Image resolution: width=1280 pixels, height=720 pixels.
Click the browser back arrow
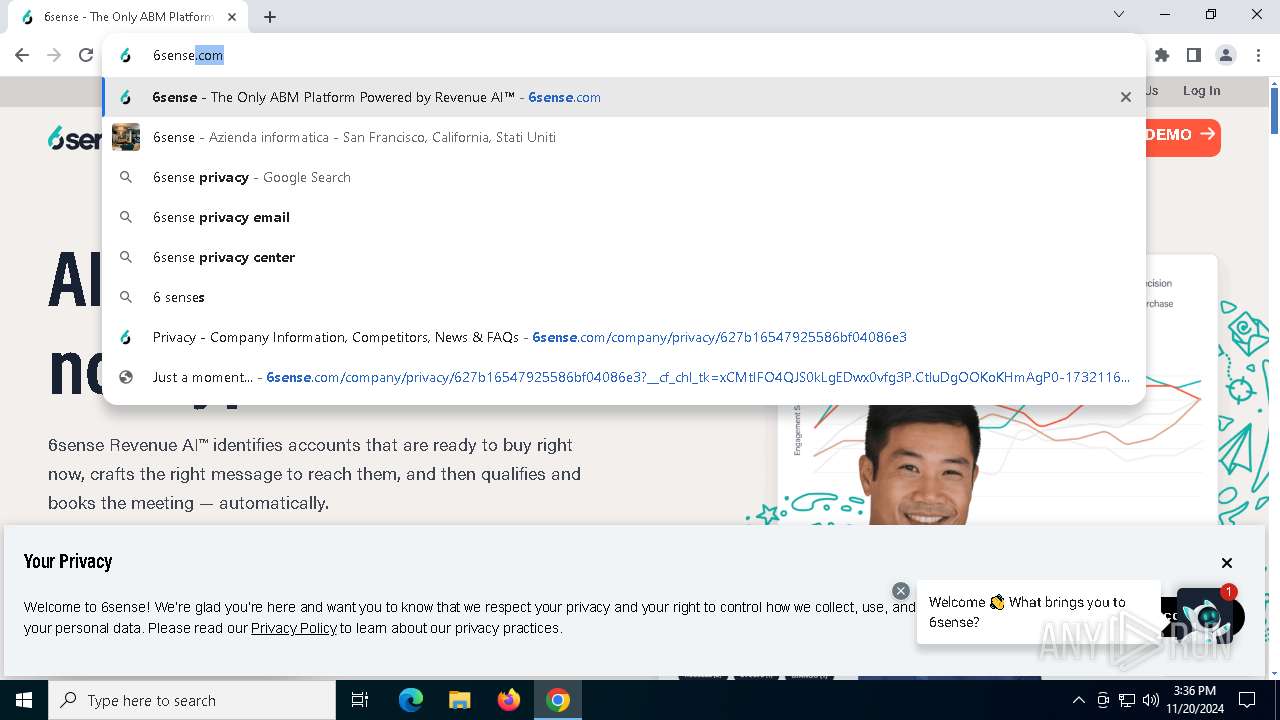coord(22,55)
